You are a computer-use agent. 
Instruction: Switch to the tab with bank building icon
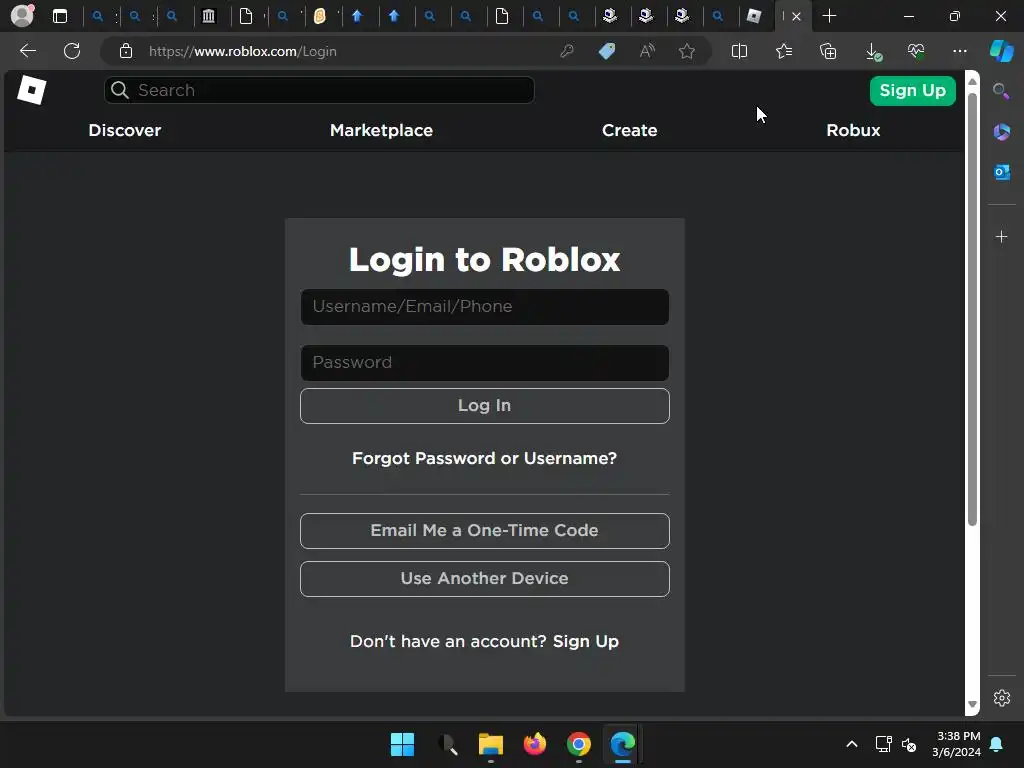click(208, 16)
